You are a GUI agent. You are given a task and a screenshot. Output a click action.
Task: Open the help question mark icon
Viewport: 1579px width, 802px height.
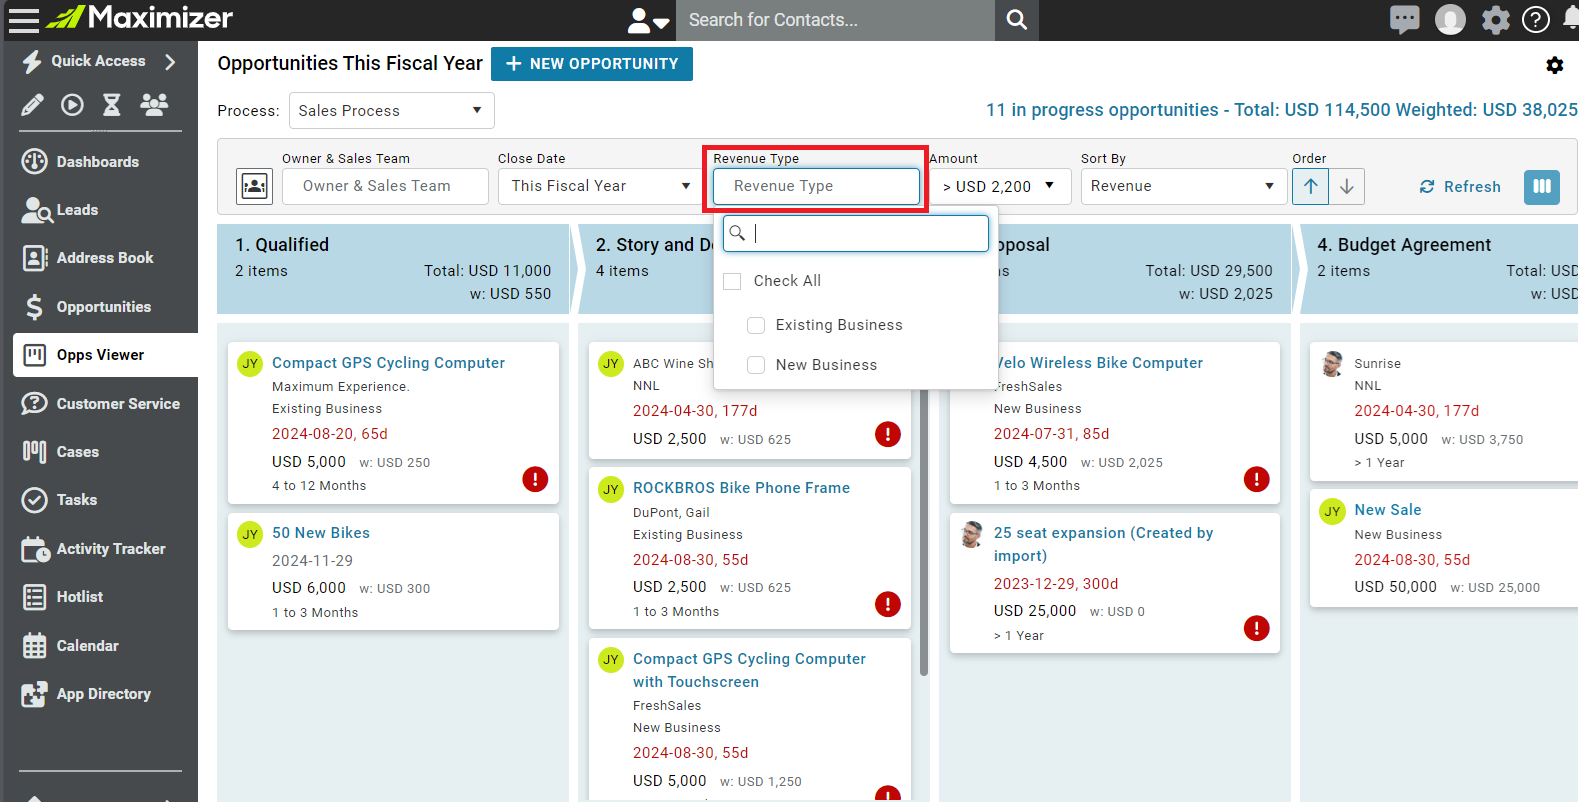pos(1536,19)
